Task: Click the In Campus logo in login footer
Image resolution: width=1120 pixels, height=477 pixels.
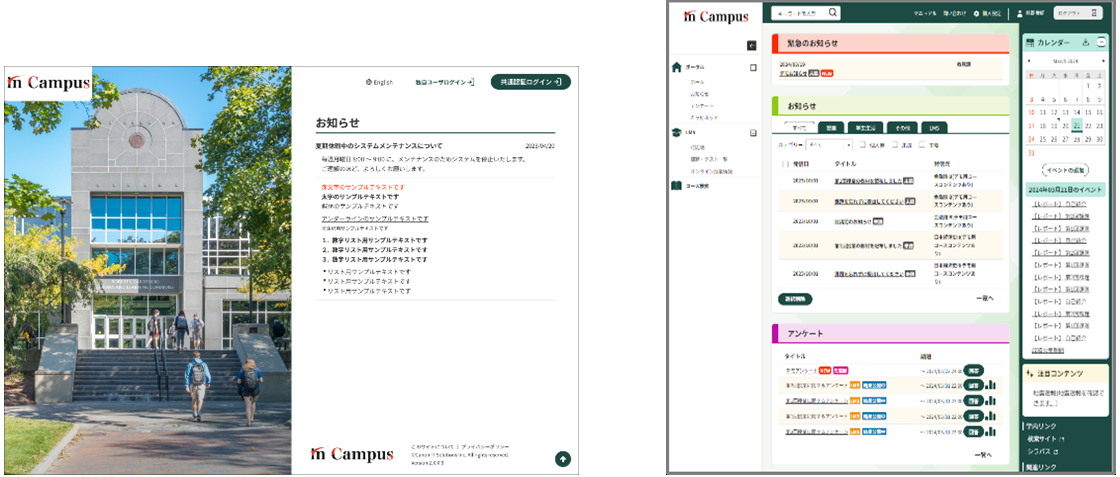Action: click(351, 453)
